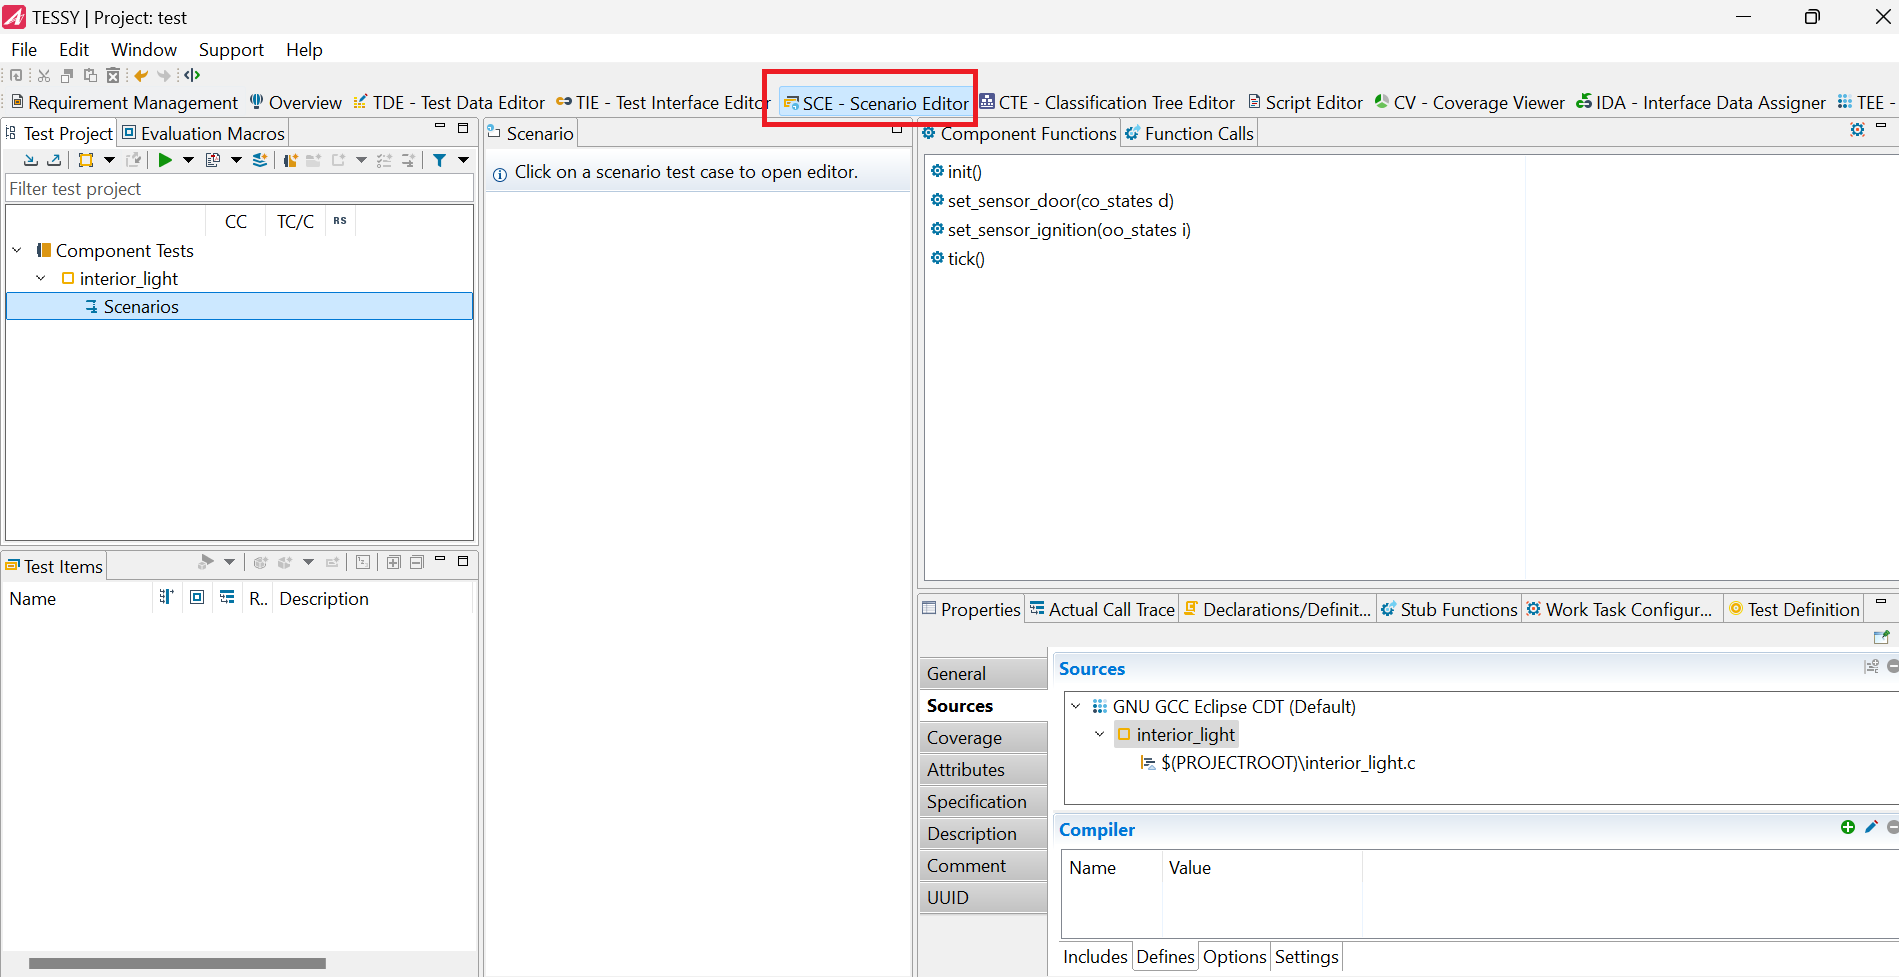Open CV - Coverage Viewer perspective
1899x977 pixels.
point(1469,102)
